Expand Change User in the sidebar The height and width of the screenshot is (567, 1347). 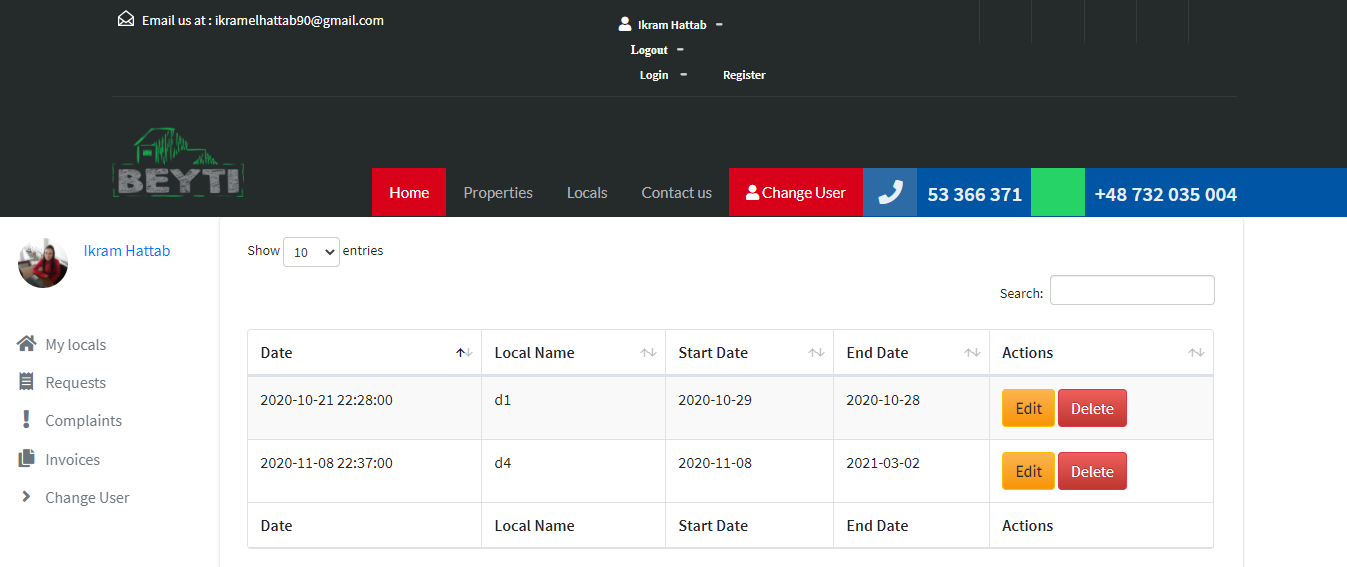coord(87,498)
